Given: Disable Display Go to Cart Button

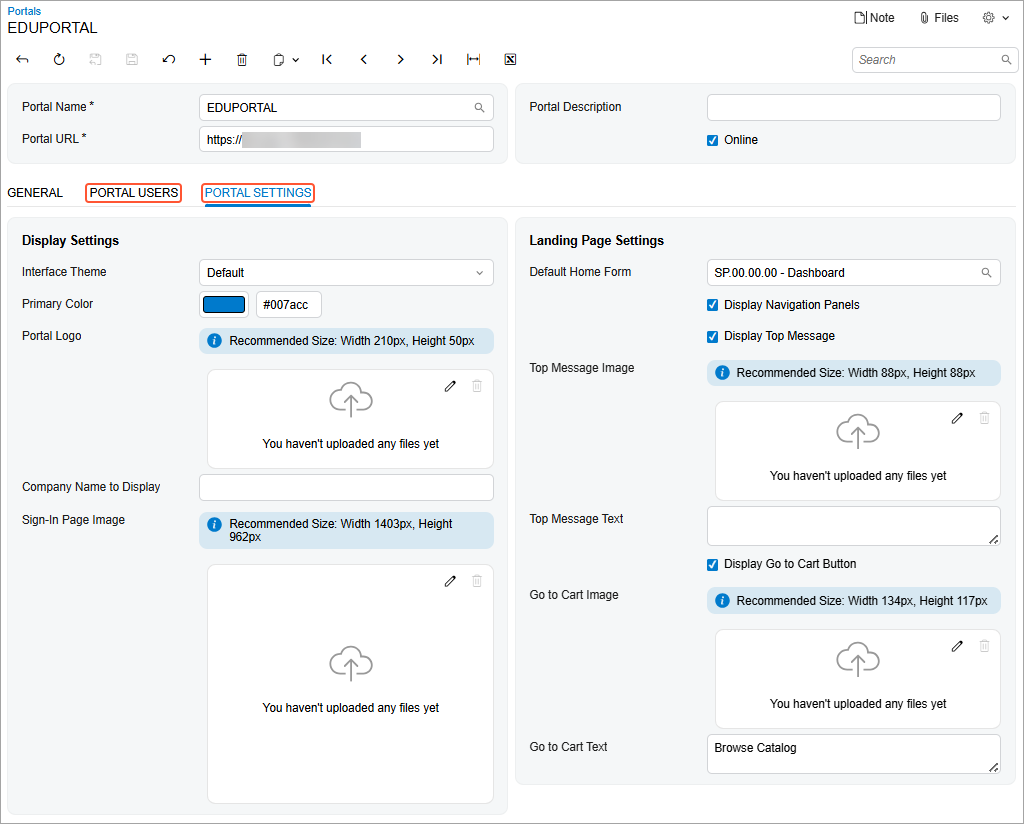Looking at the screenshot, I should 713,564.
